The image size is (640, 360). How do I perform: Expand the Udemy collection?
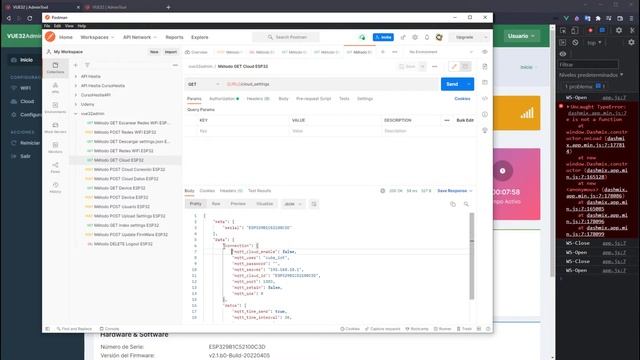pyautogui.click(x=76, y=104)
